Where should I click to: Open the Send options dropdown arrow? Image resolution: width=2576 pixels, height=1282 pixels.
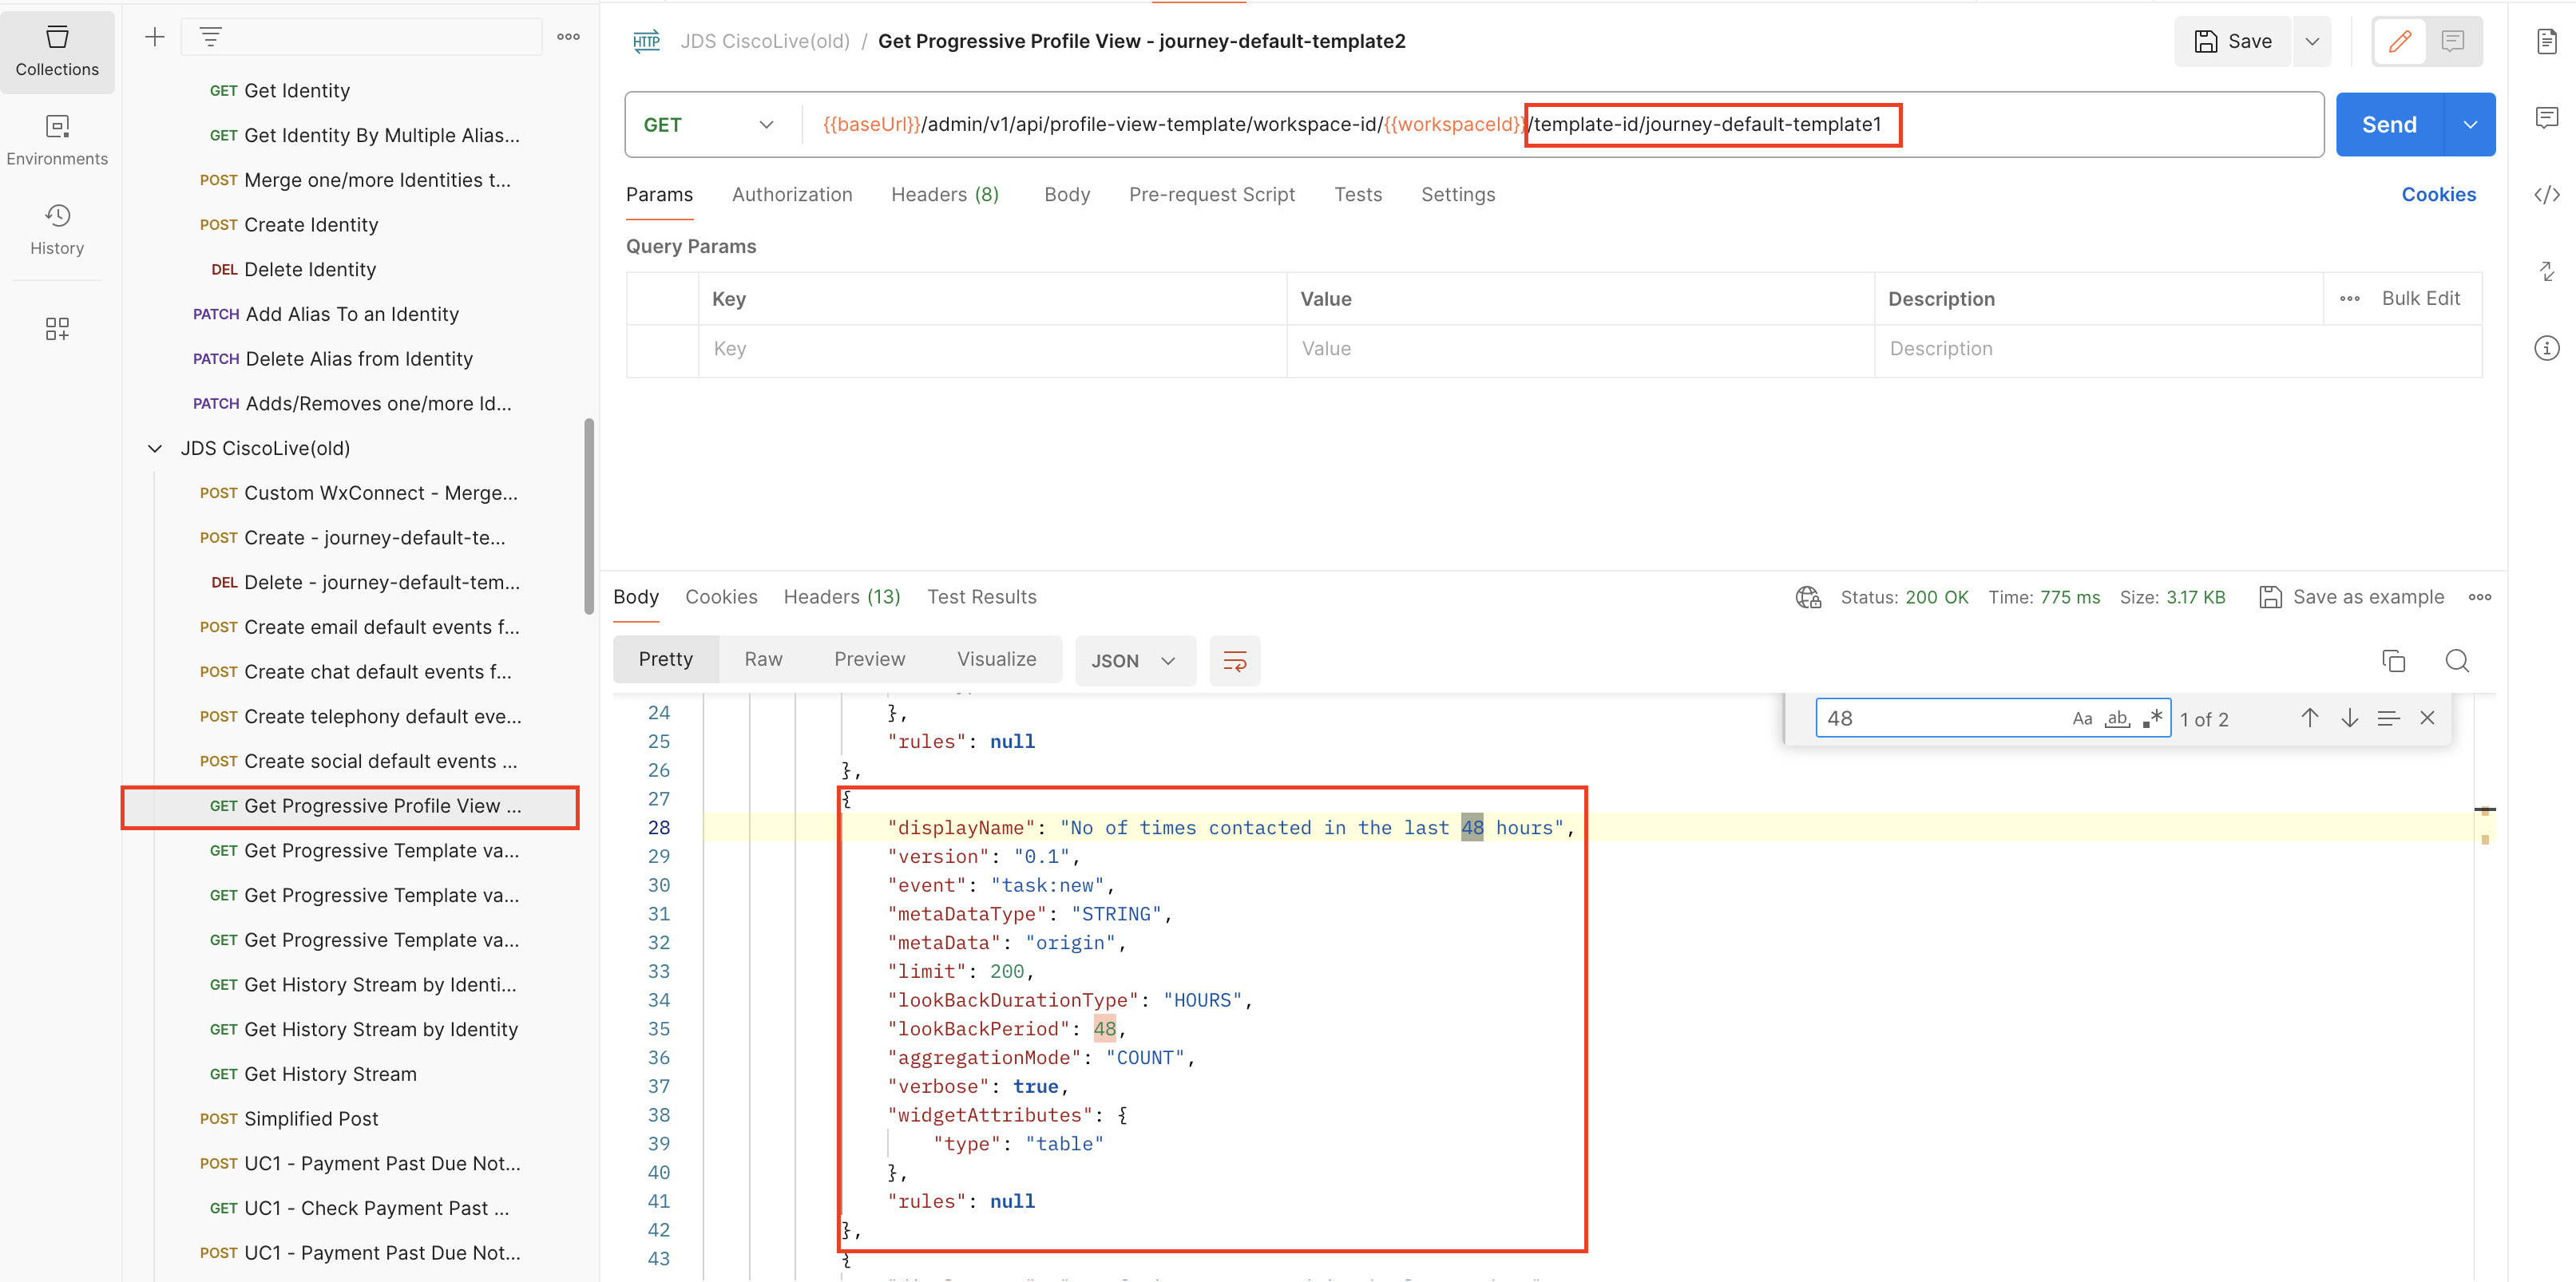point(2470,125)
